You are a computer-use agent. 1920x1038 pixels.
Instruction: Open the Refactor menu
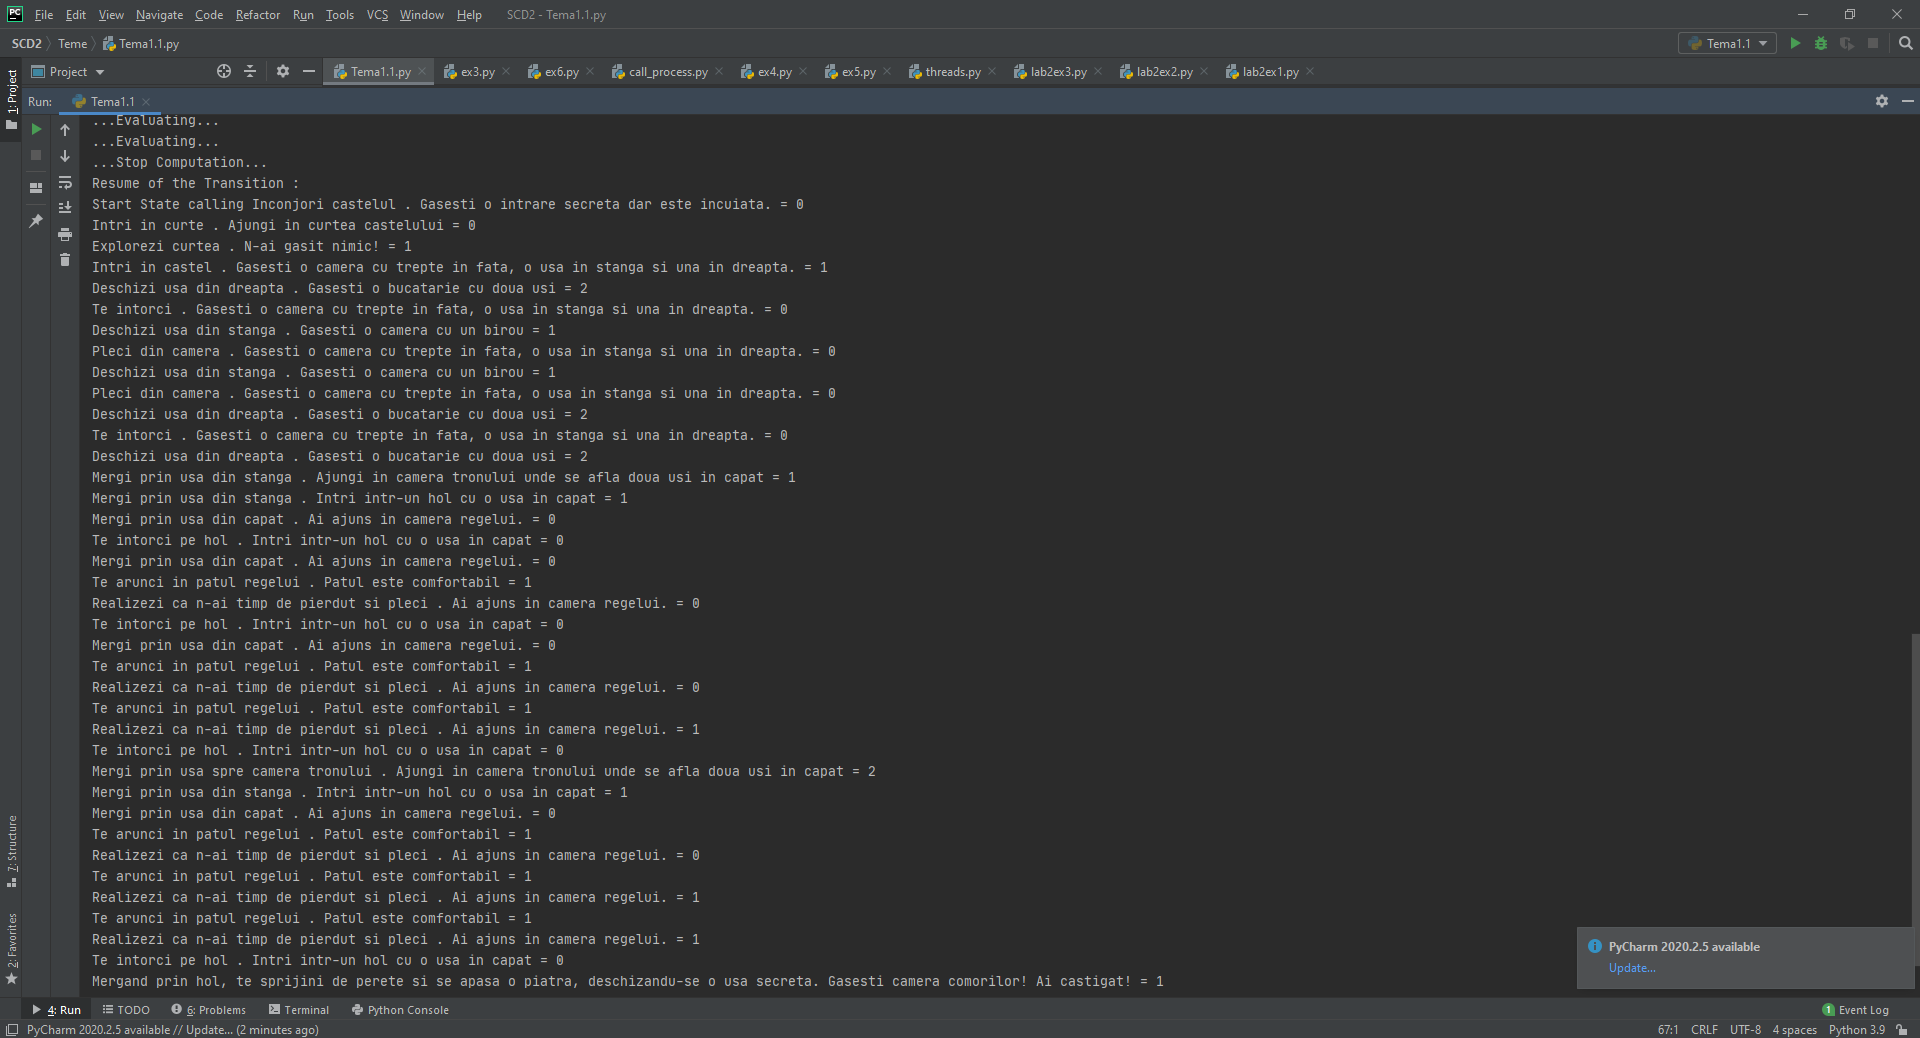click(x=257, y=15)
